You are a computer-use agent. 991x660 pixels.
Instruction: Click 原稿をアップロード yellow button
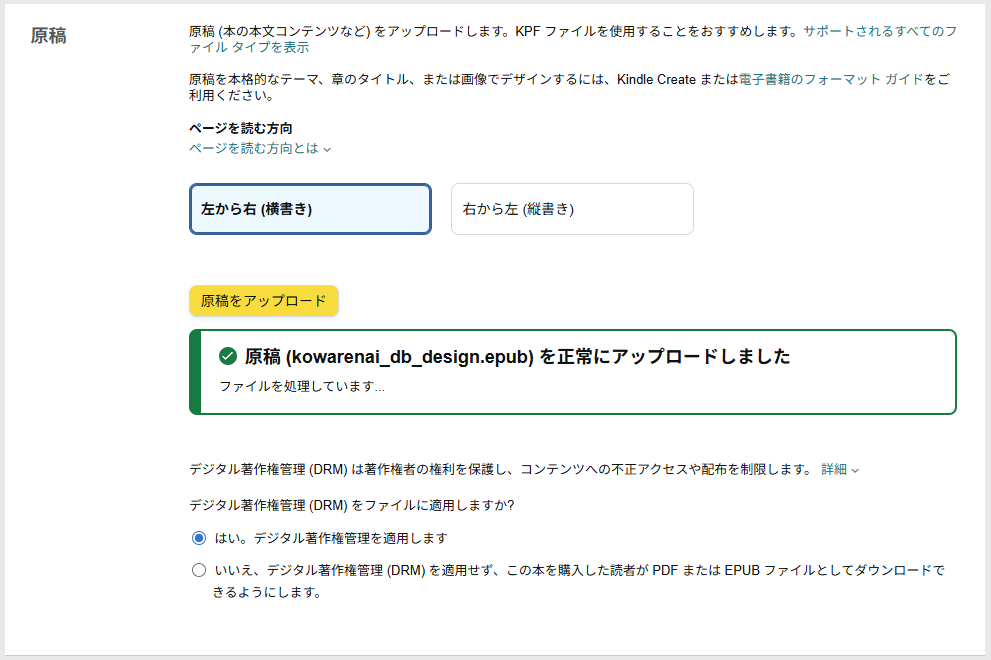click(x=264, y=301)
